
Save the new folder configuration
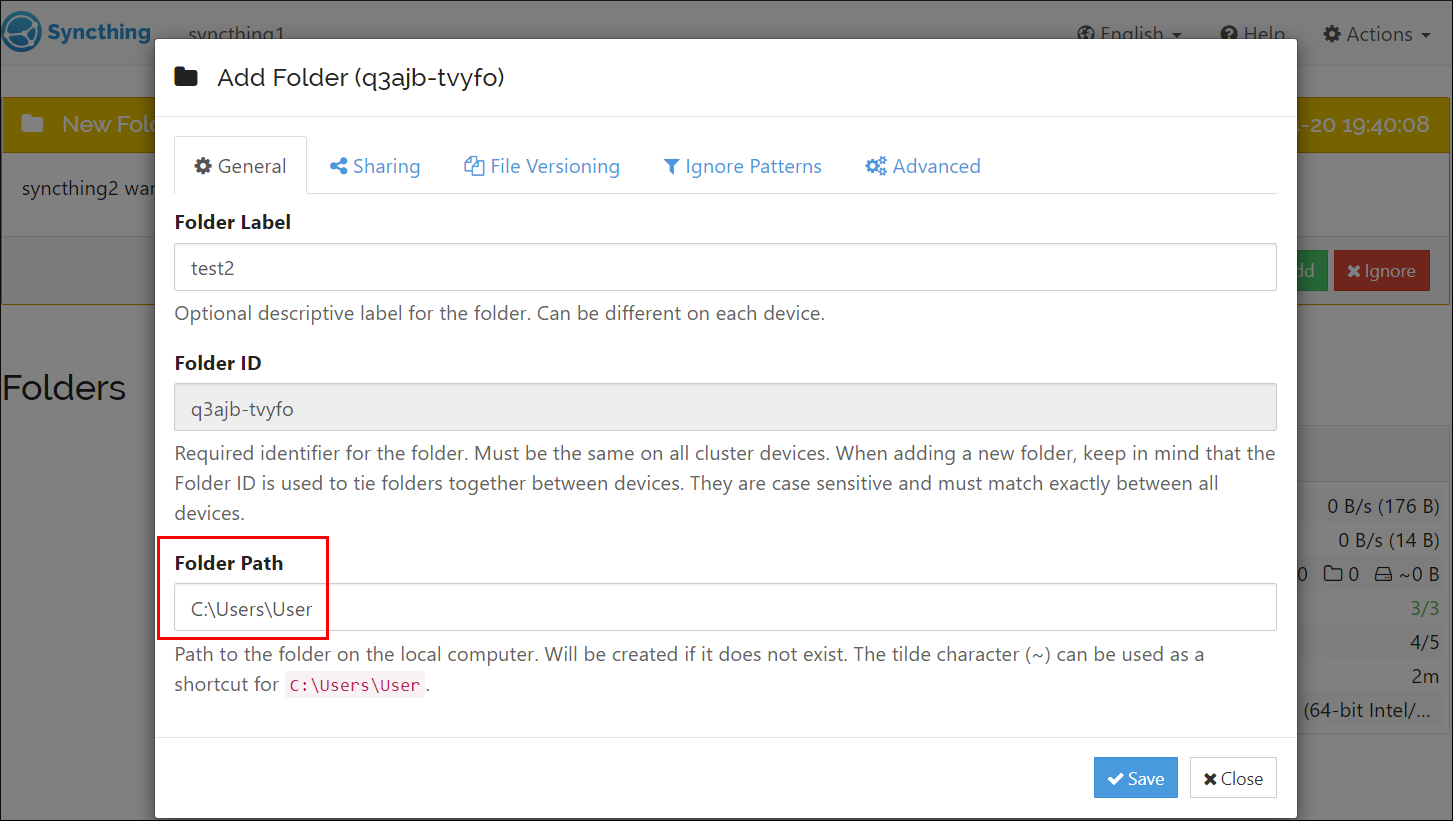tap(1135, 777)
